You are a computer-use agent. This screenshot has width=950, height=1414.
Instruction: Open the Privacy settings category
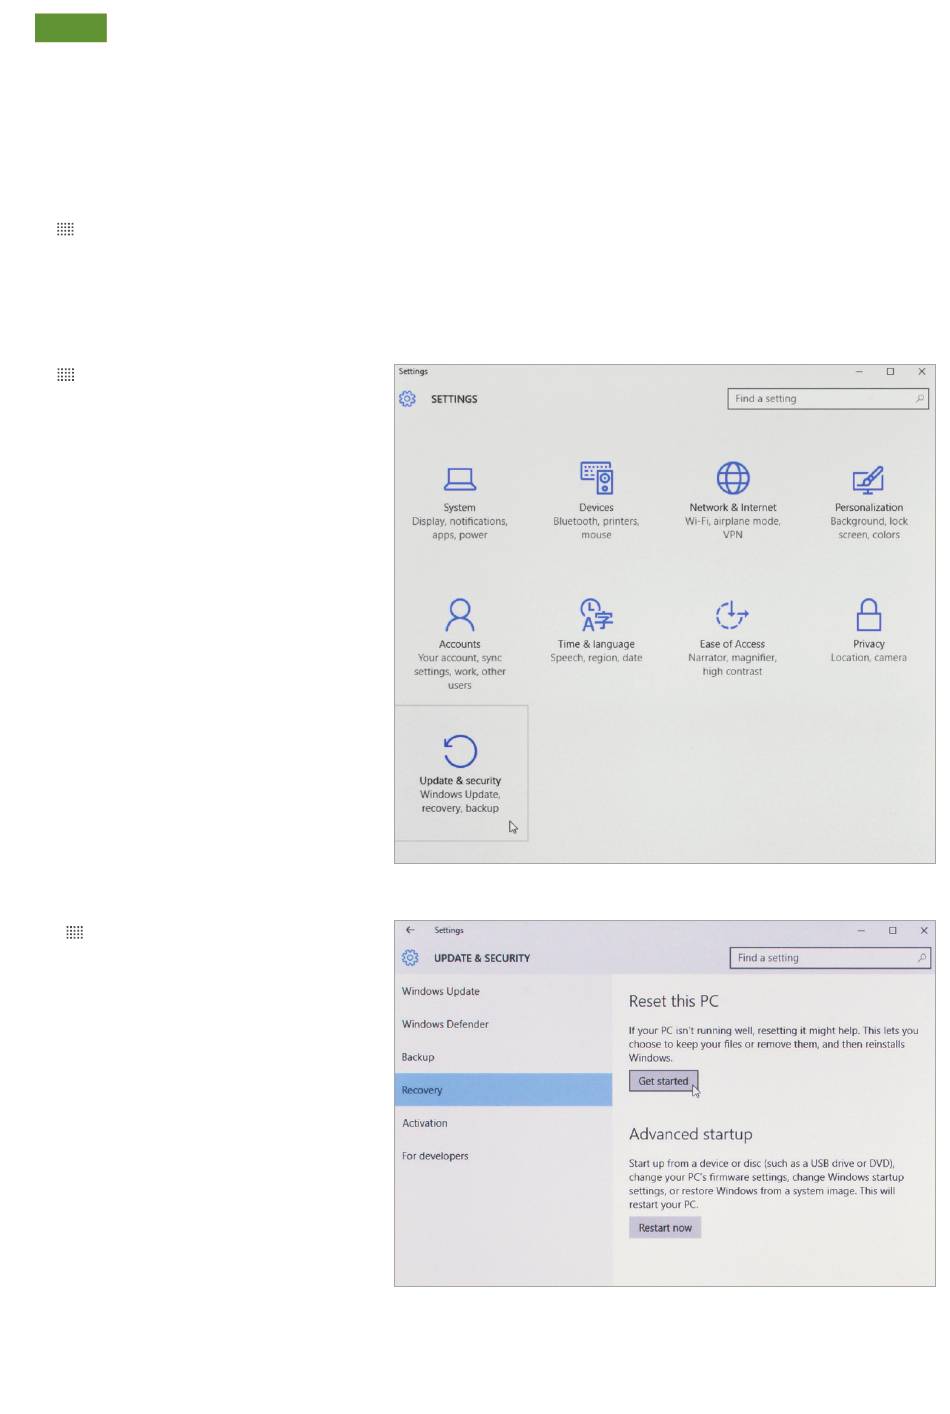click(x=869, y=631)
